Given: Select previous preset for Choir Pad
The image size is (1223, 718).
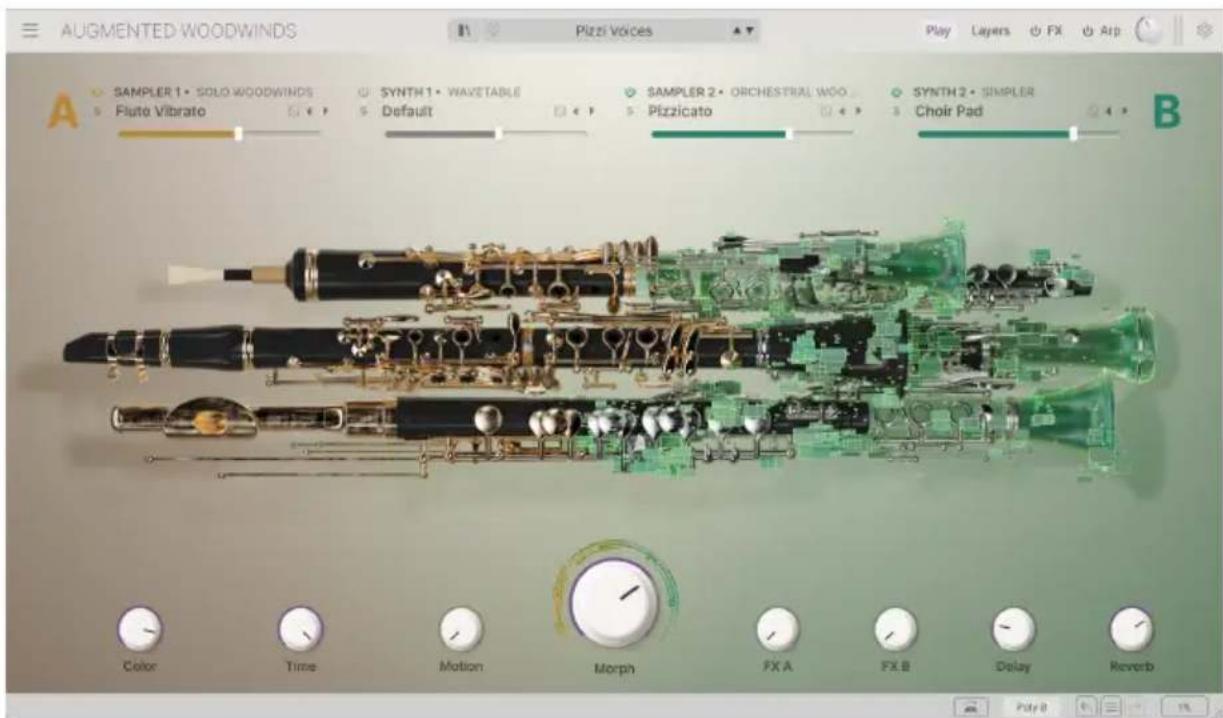Looking at the screenshot, I should (x=1111, y=111).
